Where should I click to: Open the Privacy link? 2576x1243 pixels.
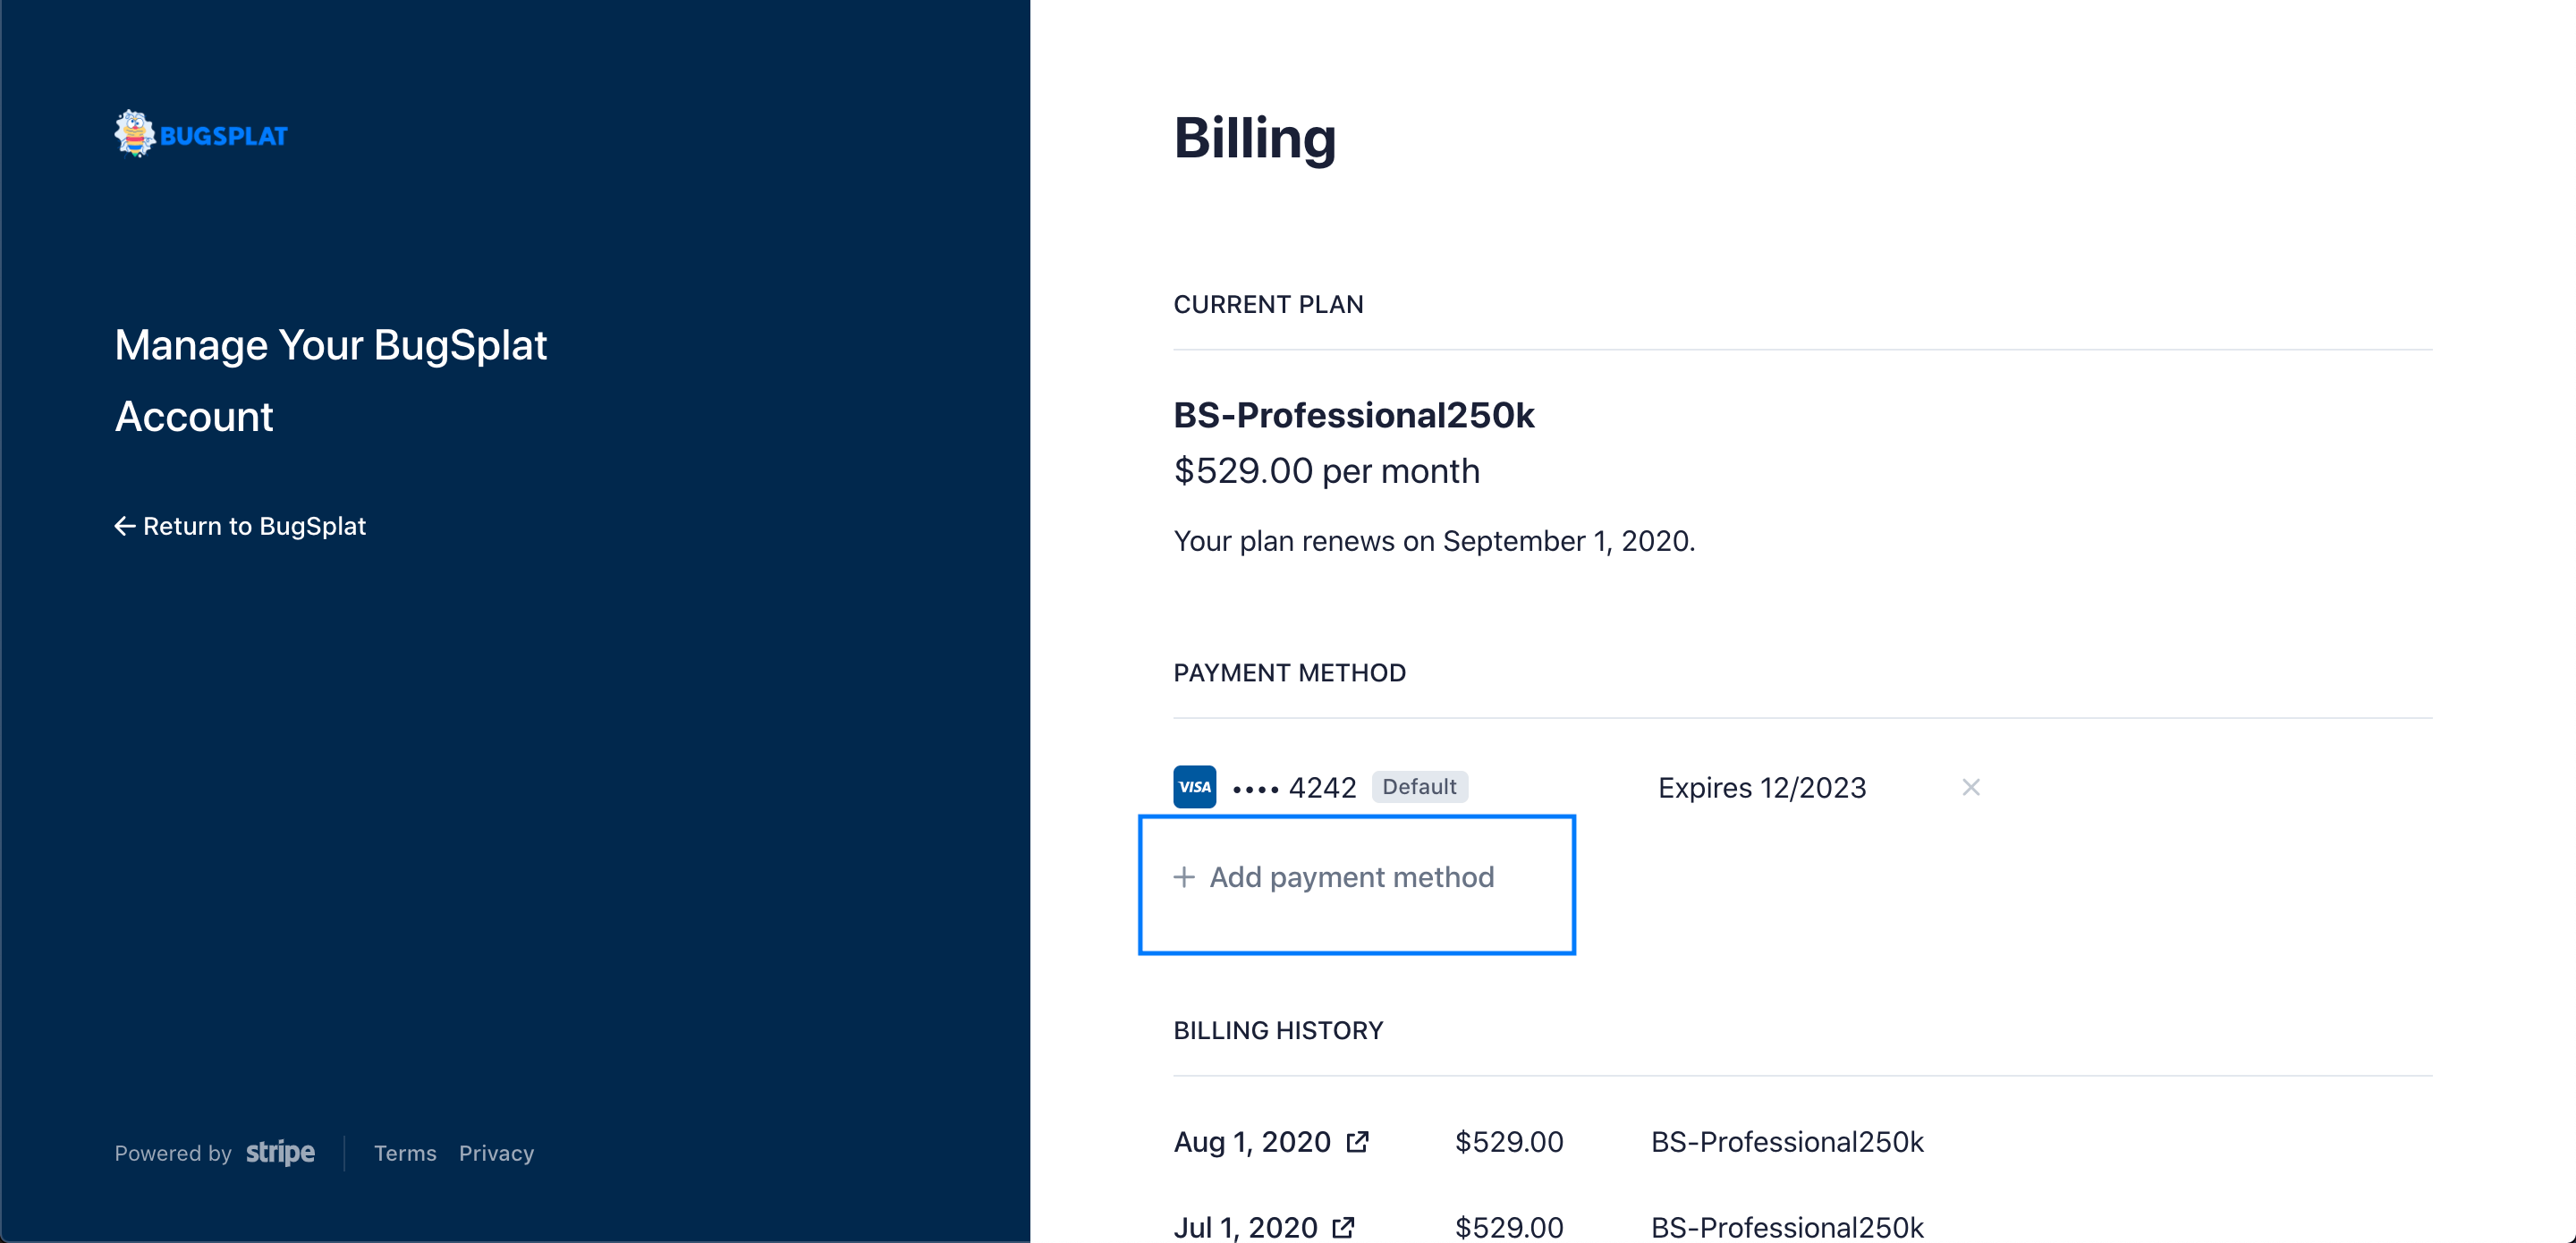click(496, 1153)
